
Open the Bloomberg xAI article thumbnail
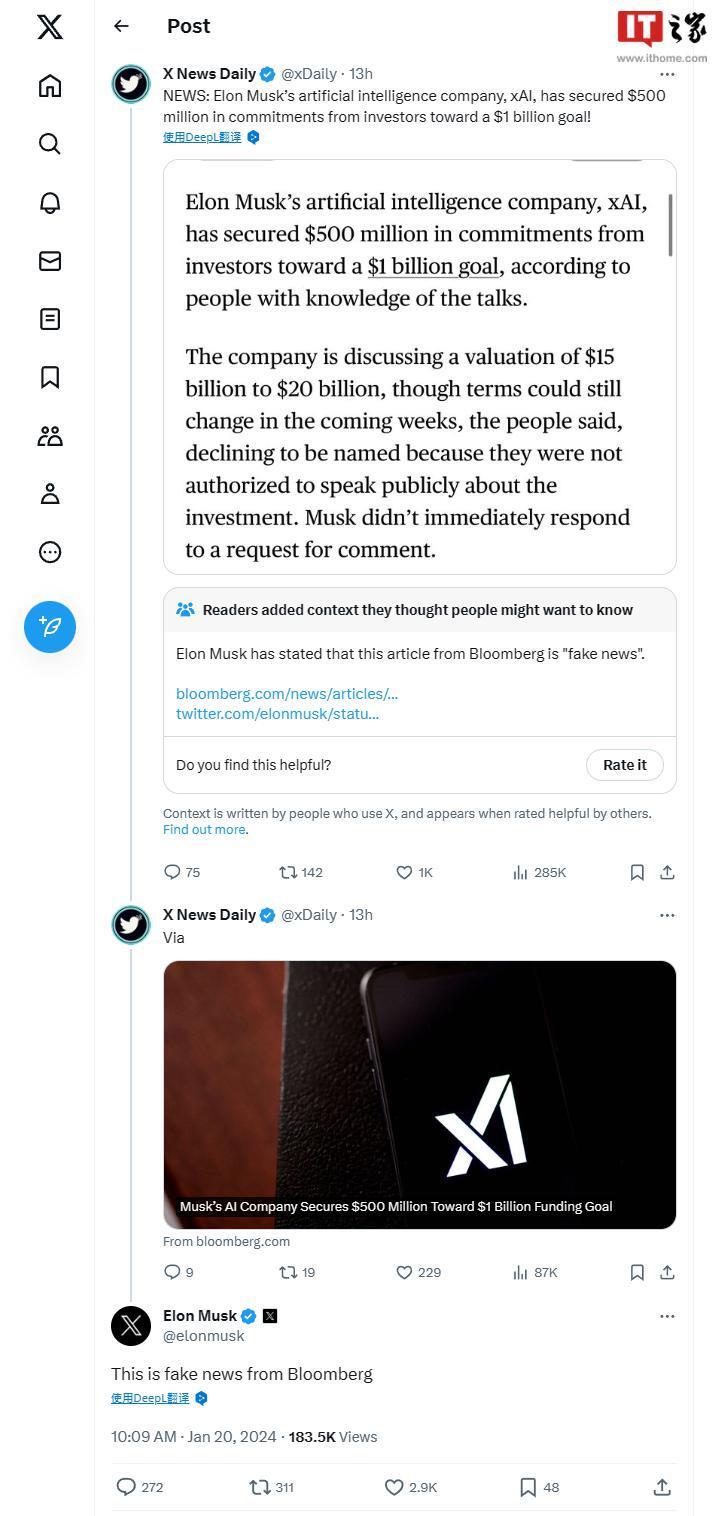tap(419, 1094)
